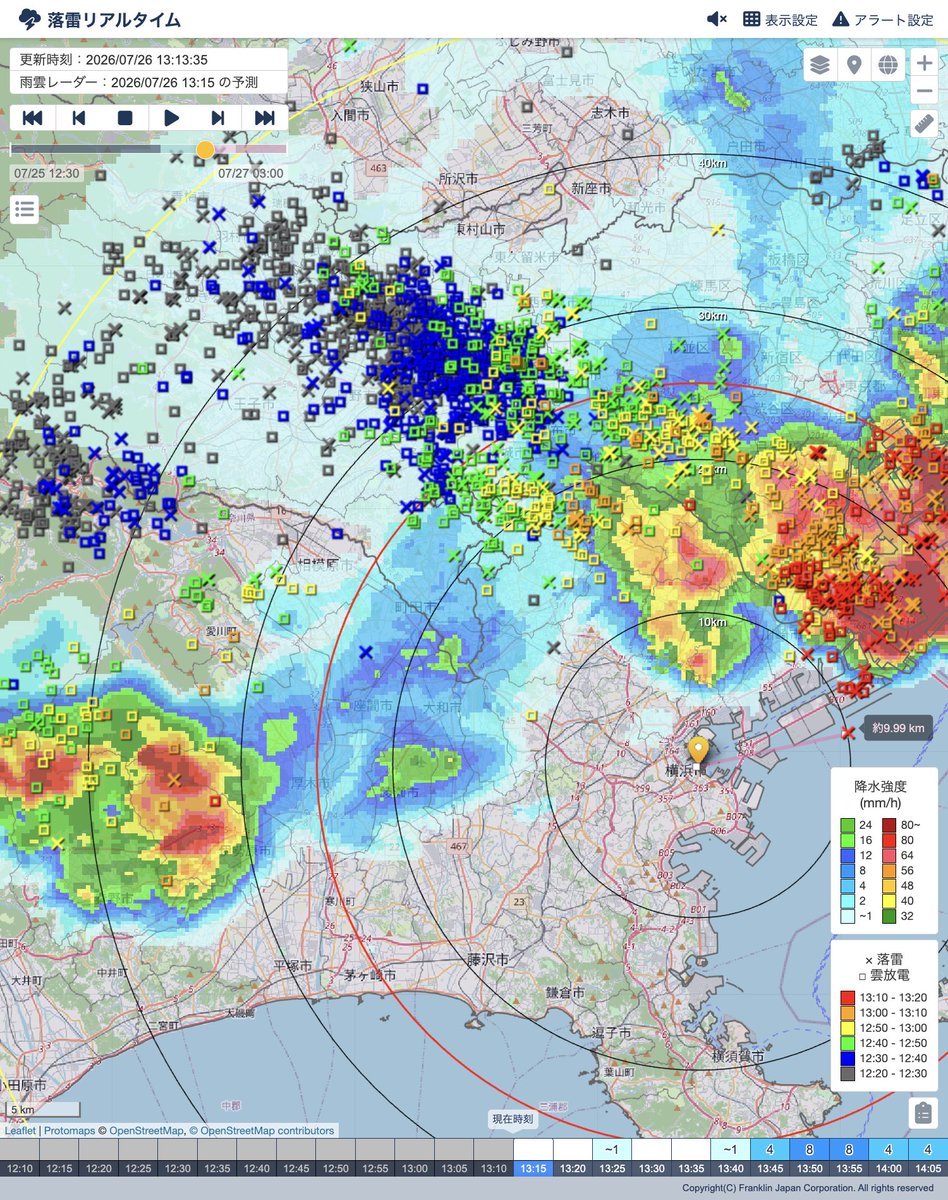Open the globe map-type button
948x1200 pixels.
pos(886,66)
